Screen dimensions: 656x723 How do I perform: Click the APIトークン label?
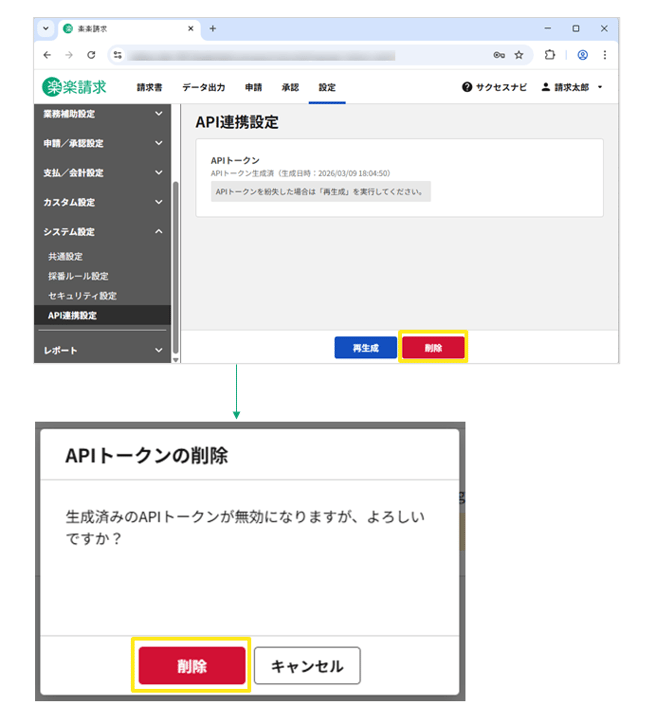[x=235, y=160]
